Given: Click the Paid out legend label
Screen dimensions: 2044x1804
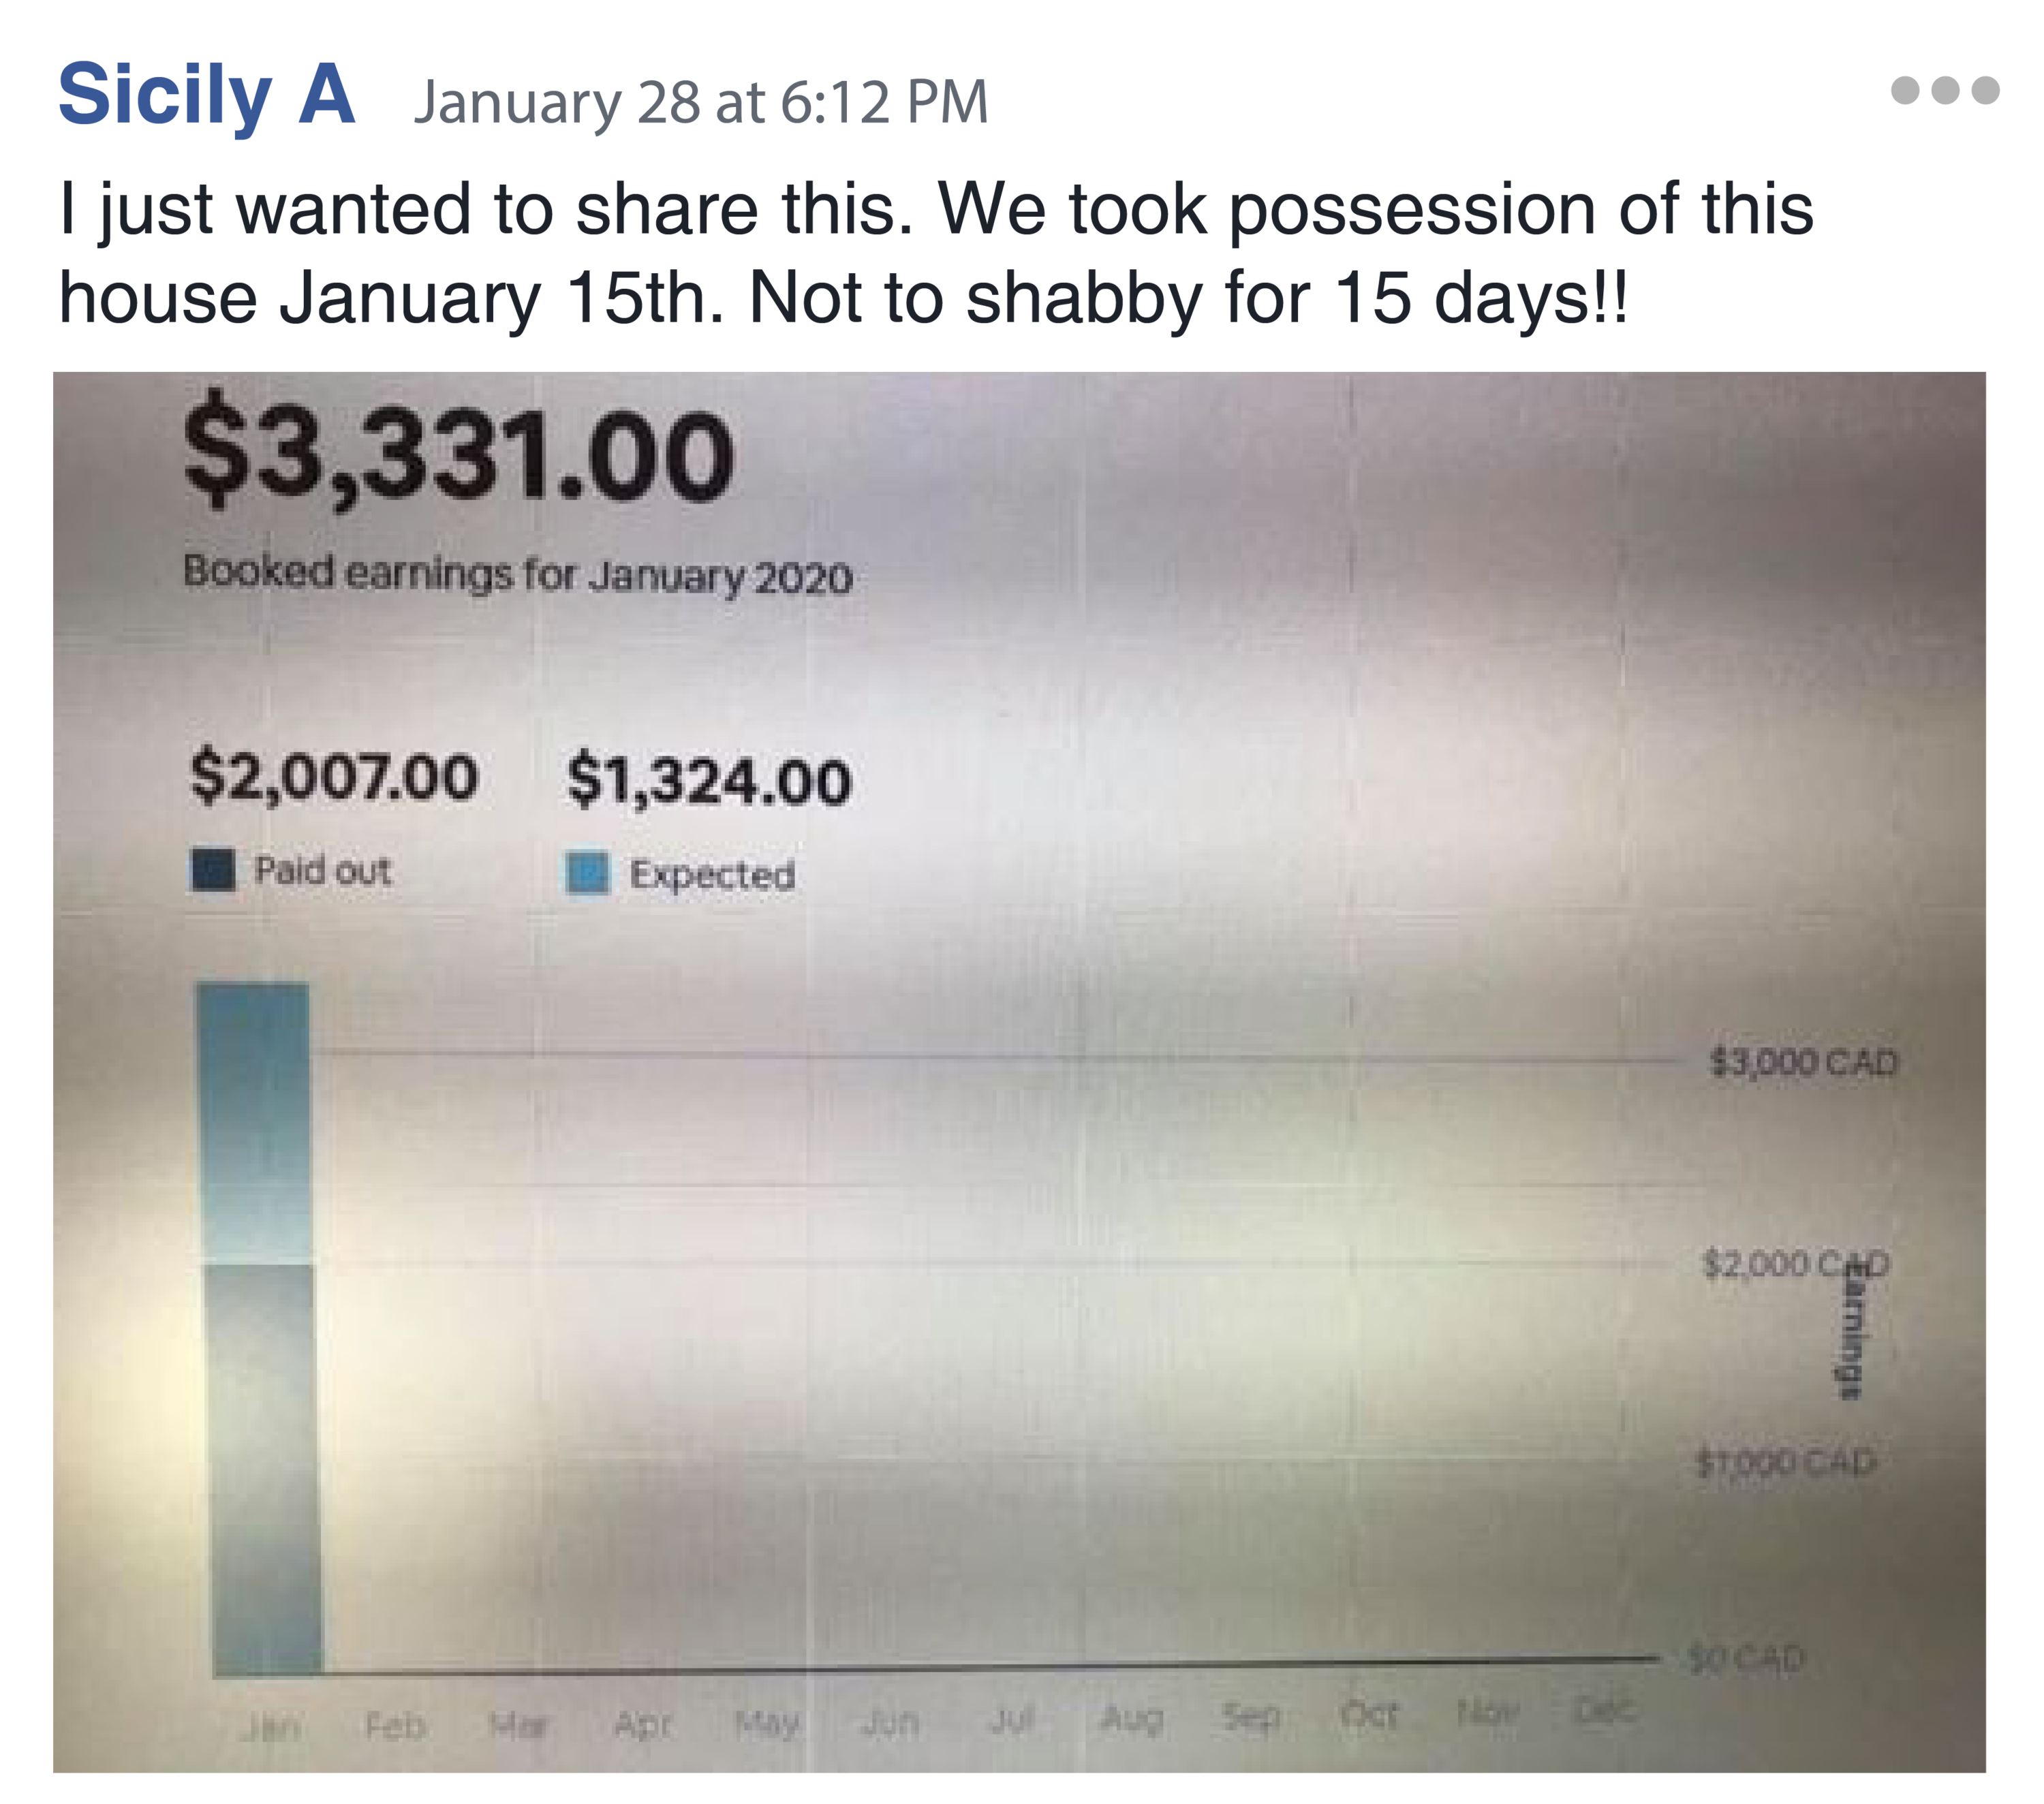Looking at the screenshot, I should 322,871.
